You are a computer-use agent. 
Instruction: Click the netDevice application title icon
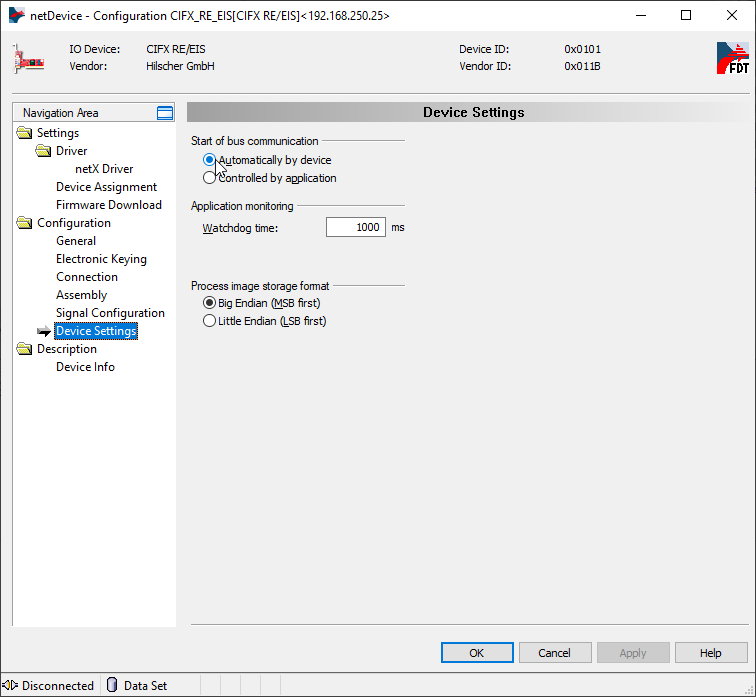click(15, 15)
